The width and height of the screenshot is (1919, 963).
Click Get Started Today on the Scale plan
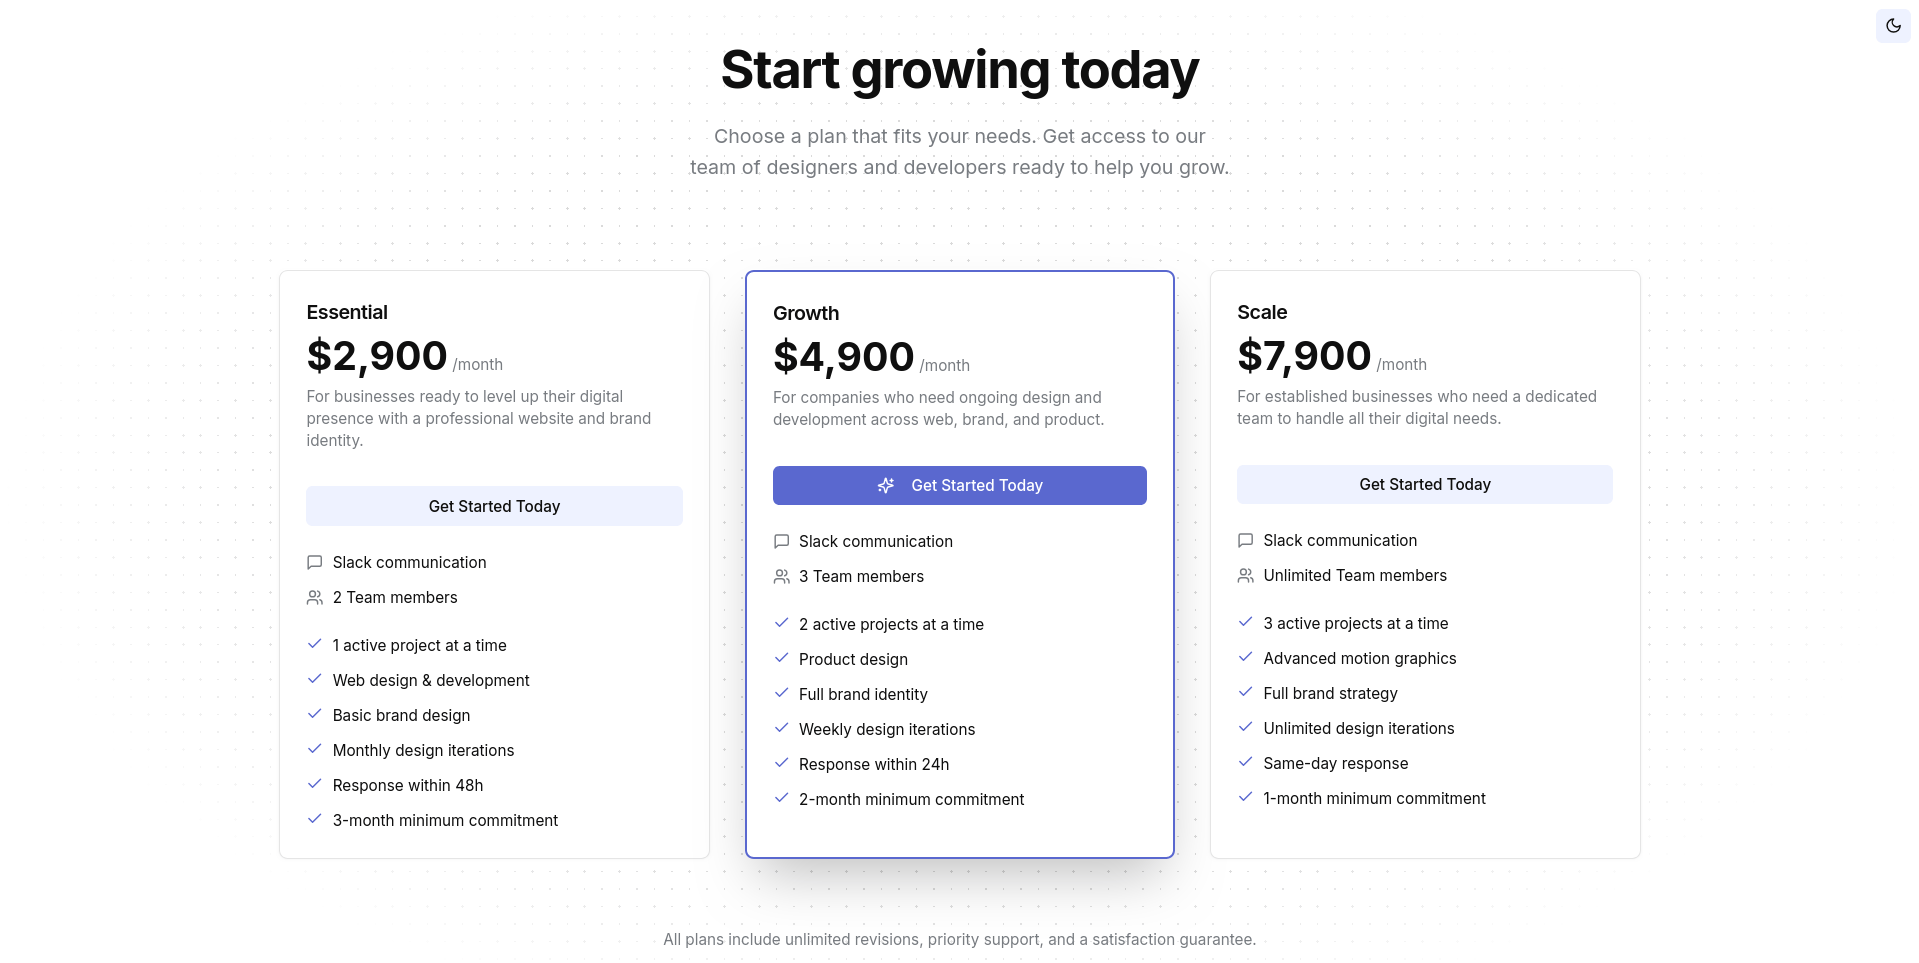coord(1424,484)
